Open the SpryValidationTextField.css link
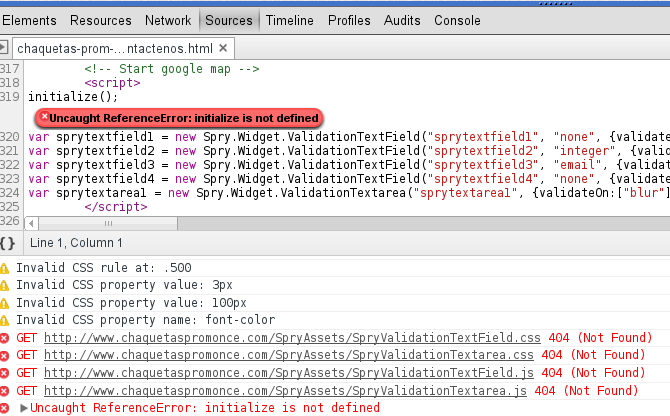 (x=292, y=338)
